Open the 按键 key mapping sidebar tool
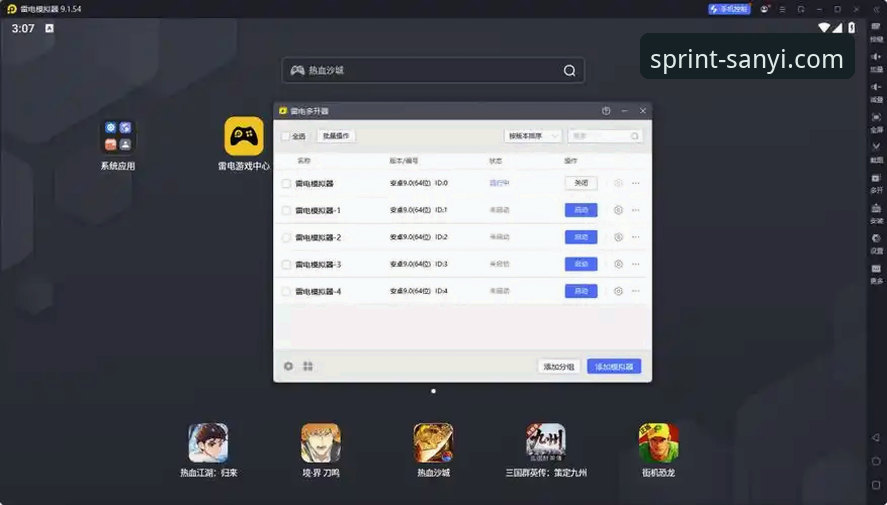The width and height of the screenshot is (887, 505). pyautogui.click(x=876, y=31)
